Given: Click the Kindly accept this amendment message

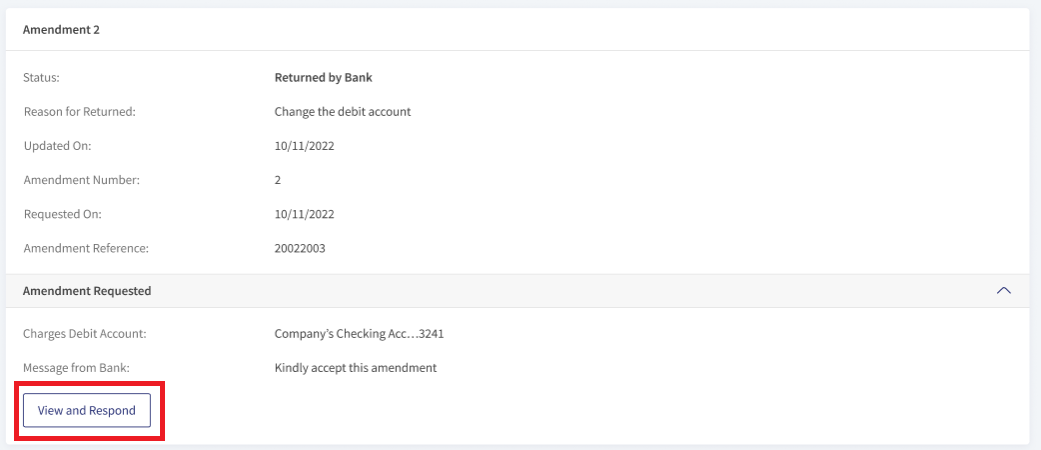Looking at the screenshot, I should (x=355, y=368).
